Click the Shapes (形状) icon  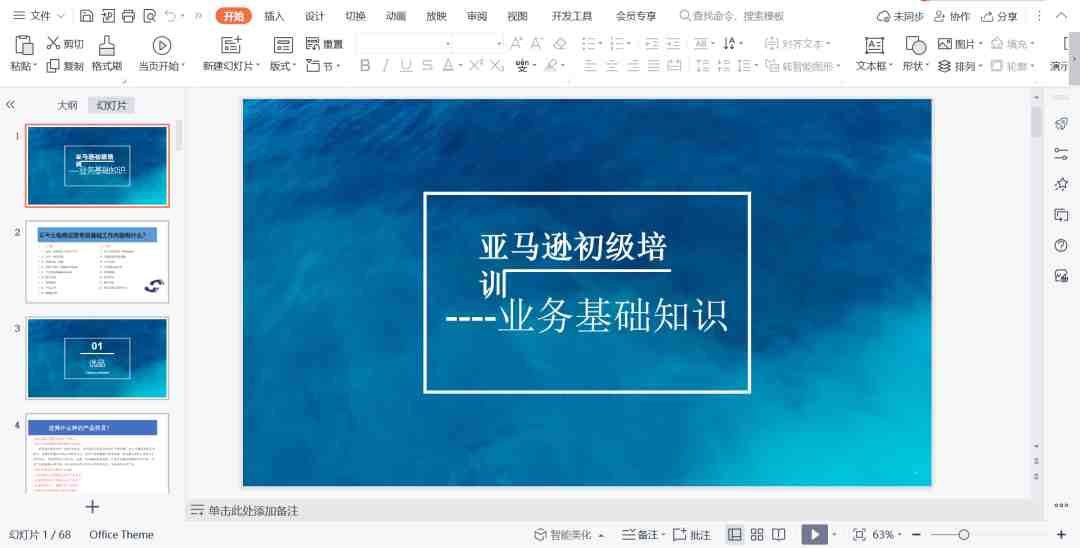915,45
